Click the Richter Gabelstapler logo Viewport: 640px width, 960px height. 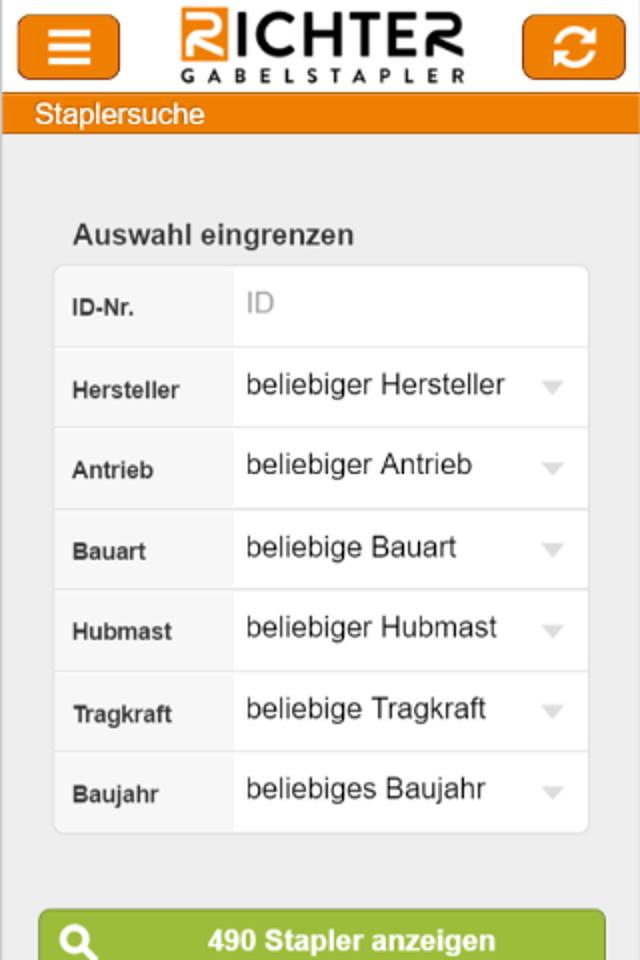(x=322, y=46)
